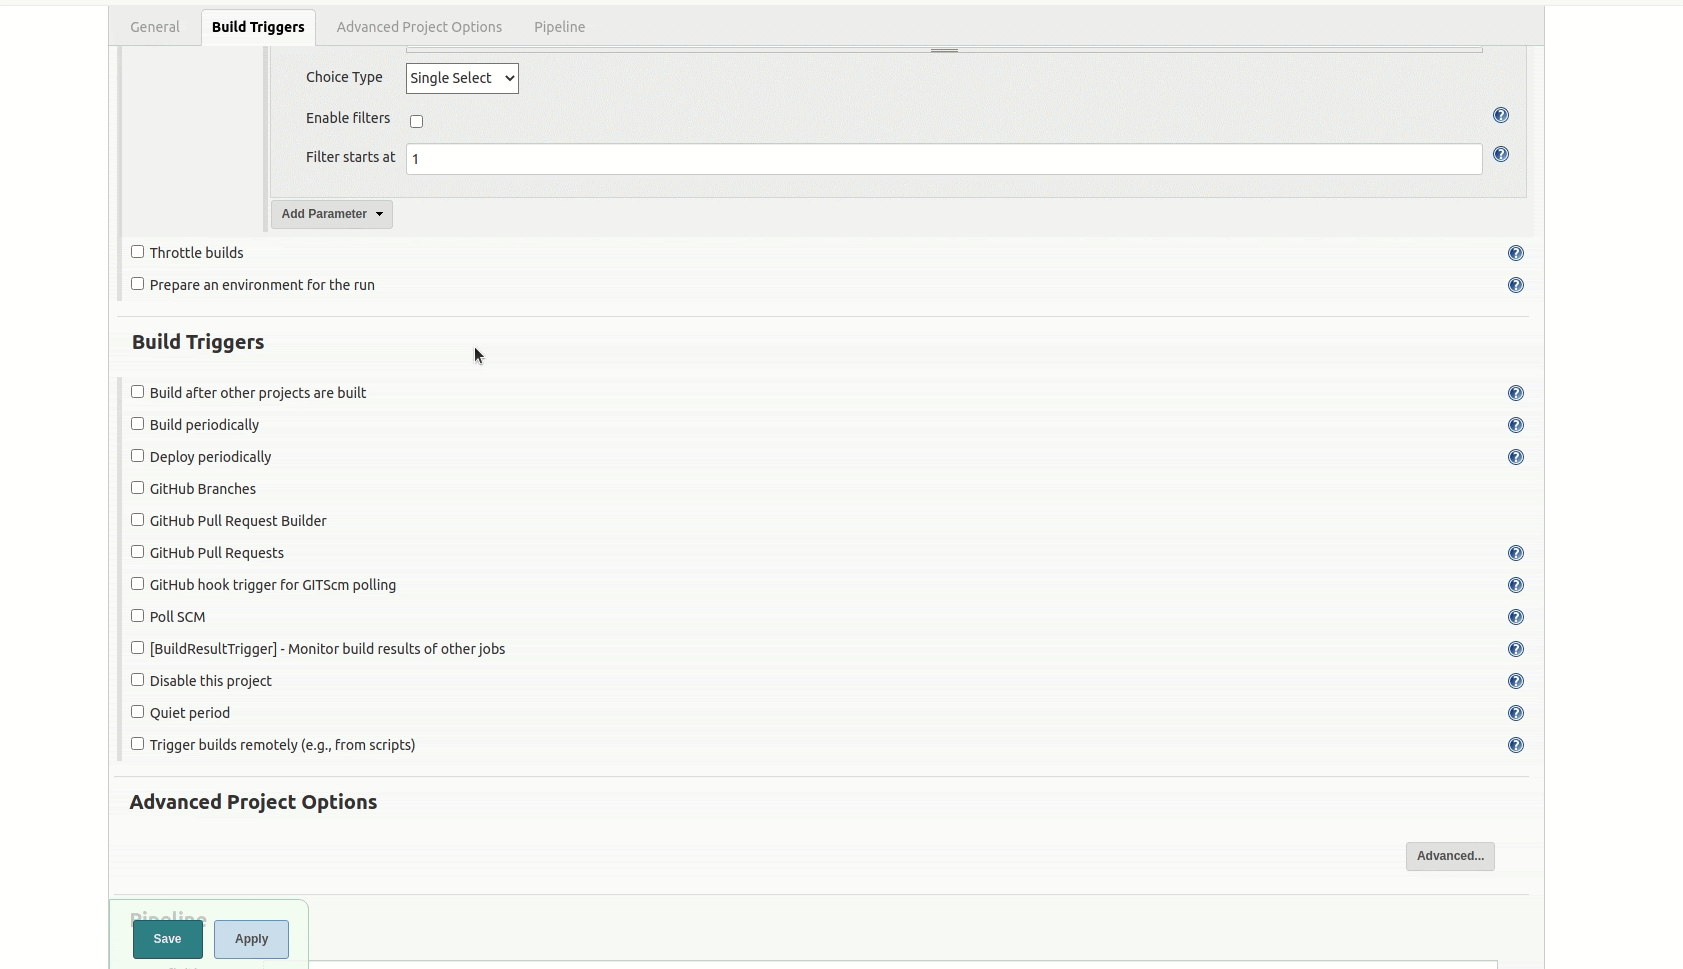Open help for GitHub Pull Requests trigger
The image size is (1683, 969).
[1516, 553]
